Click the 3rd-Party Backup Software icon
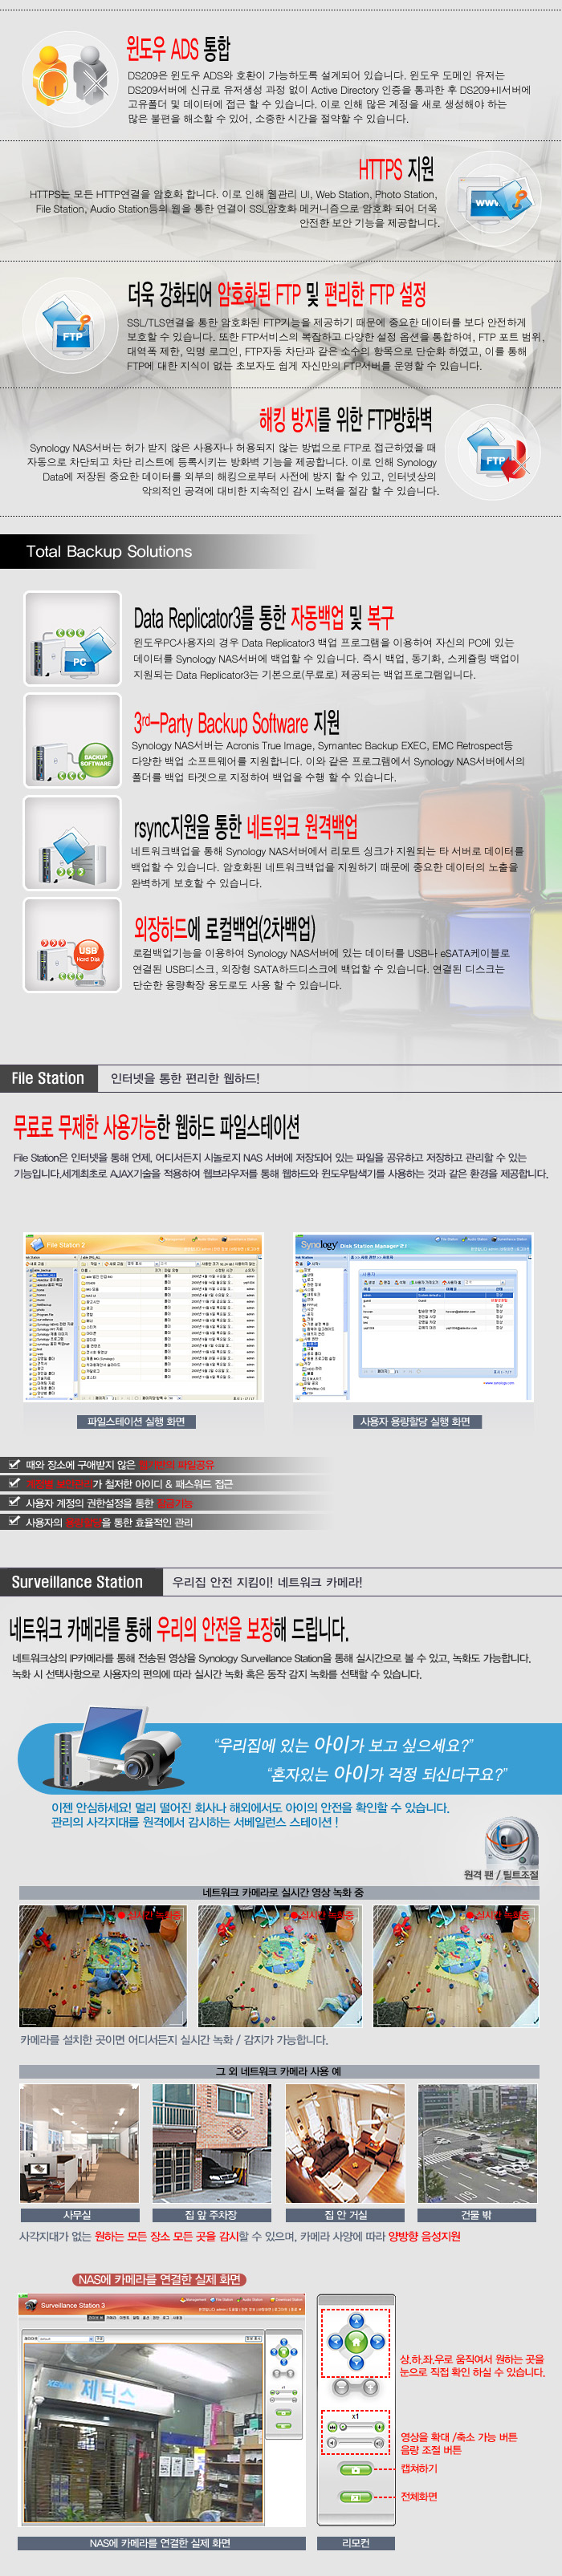 [72, 741]
